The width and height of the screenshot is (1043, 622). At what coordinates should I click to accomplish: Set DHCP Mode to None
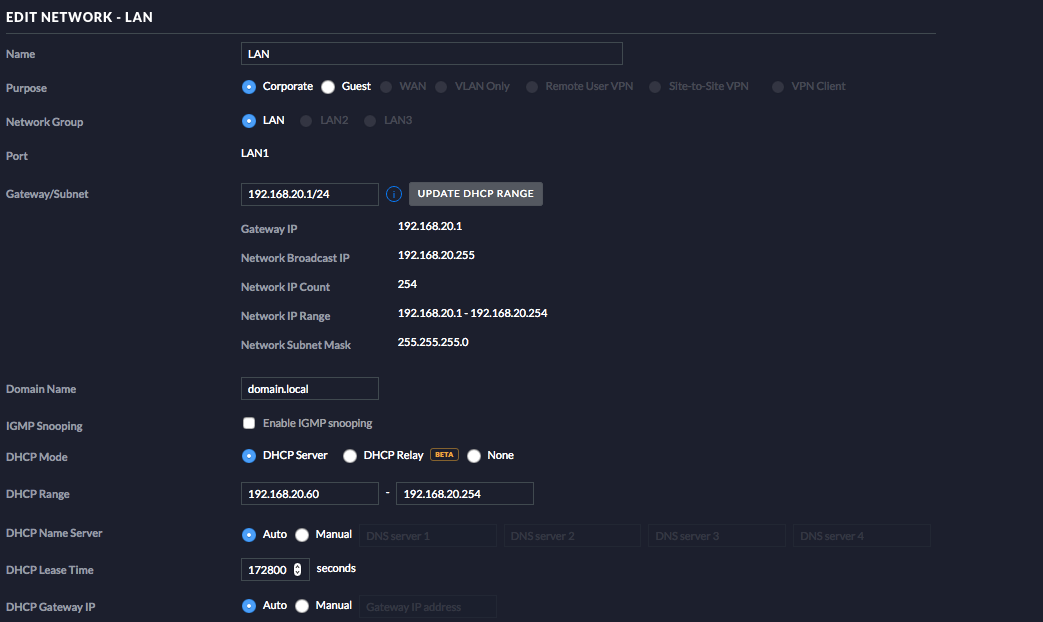coord(474,456)
